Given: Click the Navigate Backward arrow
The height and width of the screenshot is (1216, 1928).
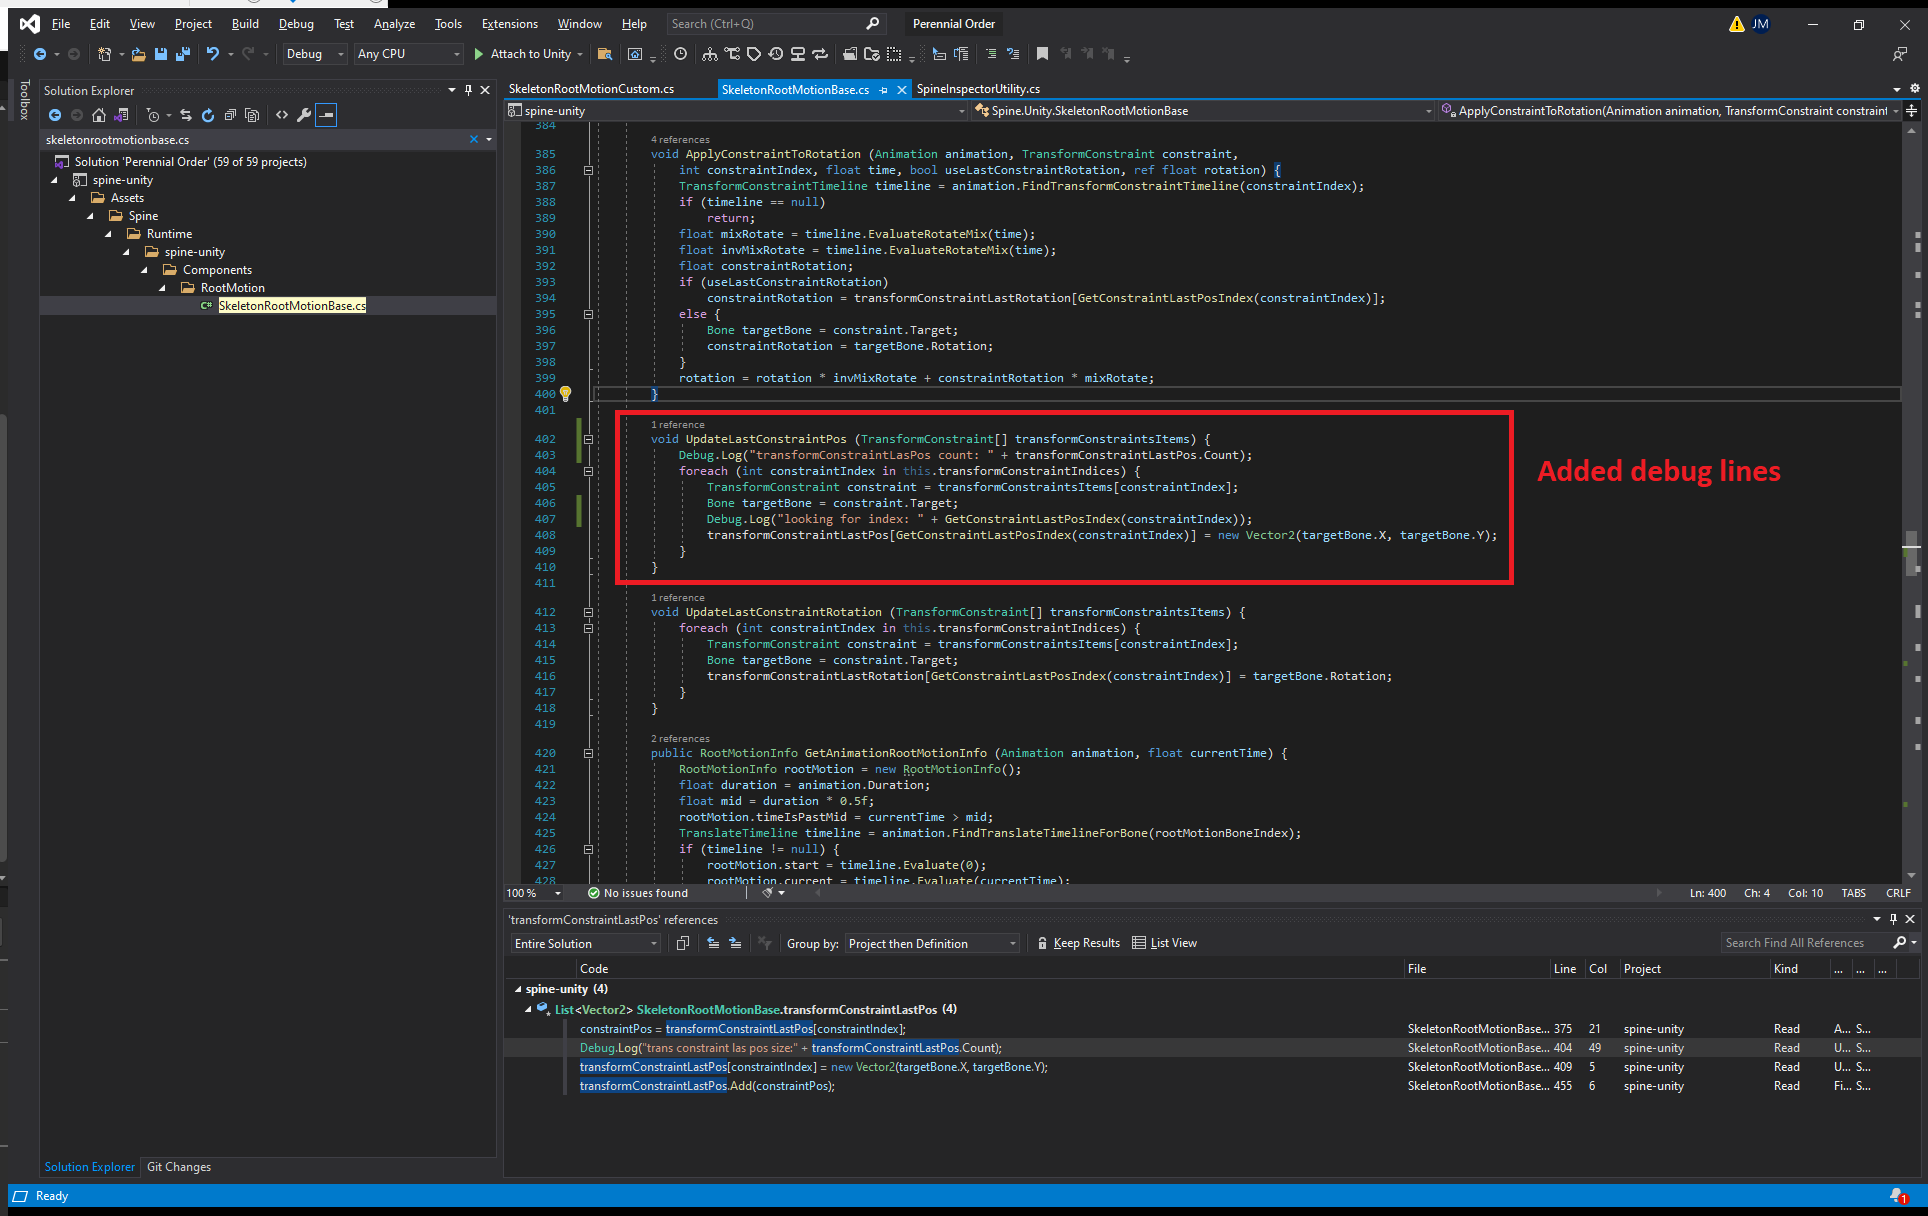Looking at the screenshot, I should [42, 54].
